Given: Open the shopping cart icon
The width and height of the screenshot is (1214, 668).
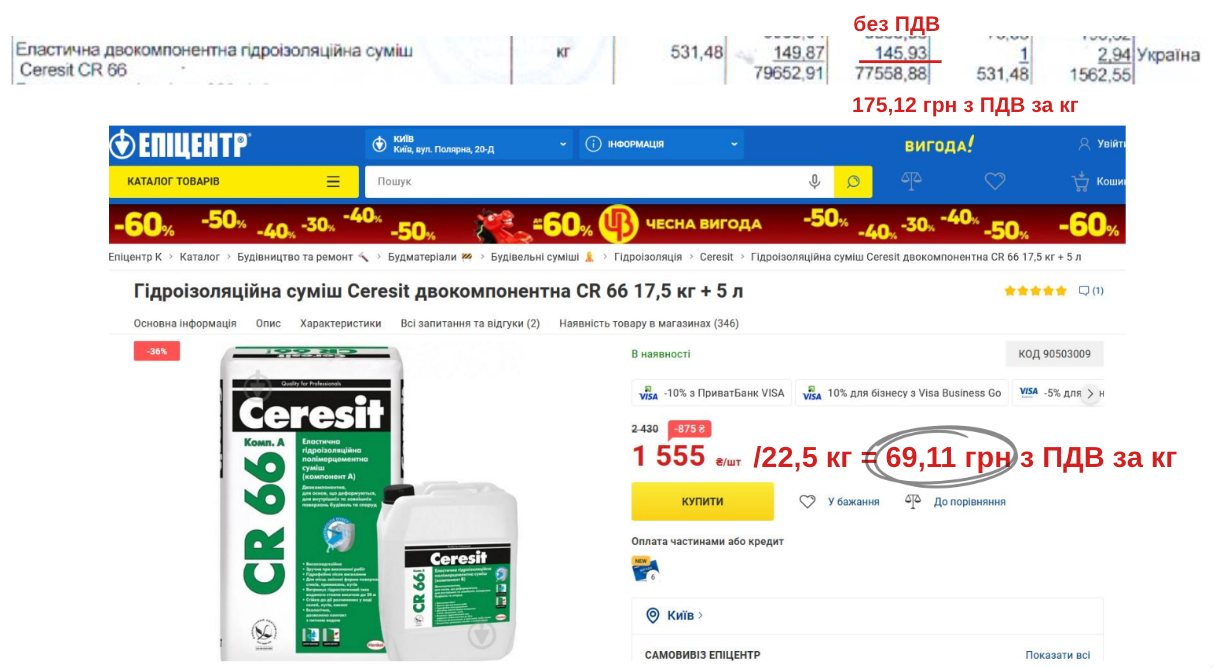Looking at the screenshot, I should pyautogui.click(x=1080, y=182).
